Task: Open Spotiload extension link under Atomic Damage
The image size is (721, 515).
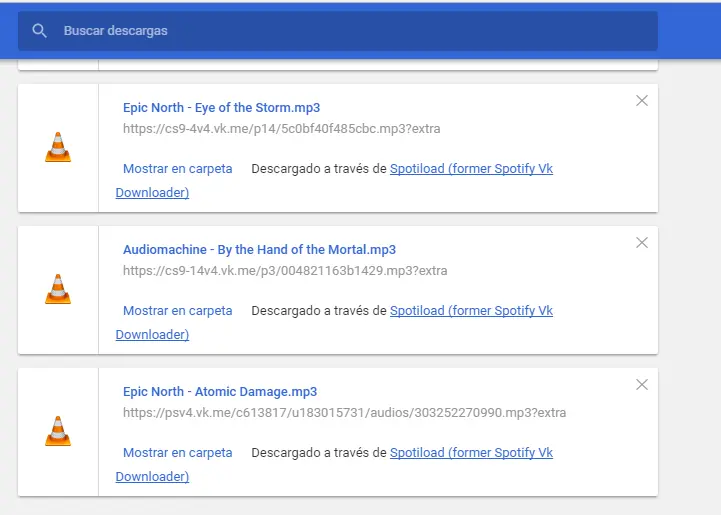Action: pyautogui.click(x=471, y=453)
